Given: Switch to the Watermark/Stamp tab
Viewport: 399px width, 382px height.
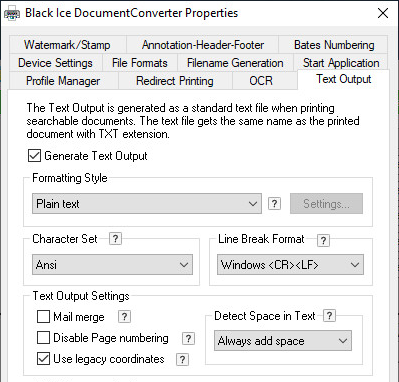Looking at the screenshot, I should [67, 45].
